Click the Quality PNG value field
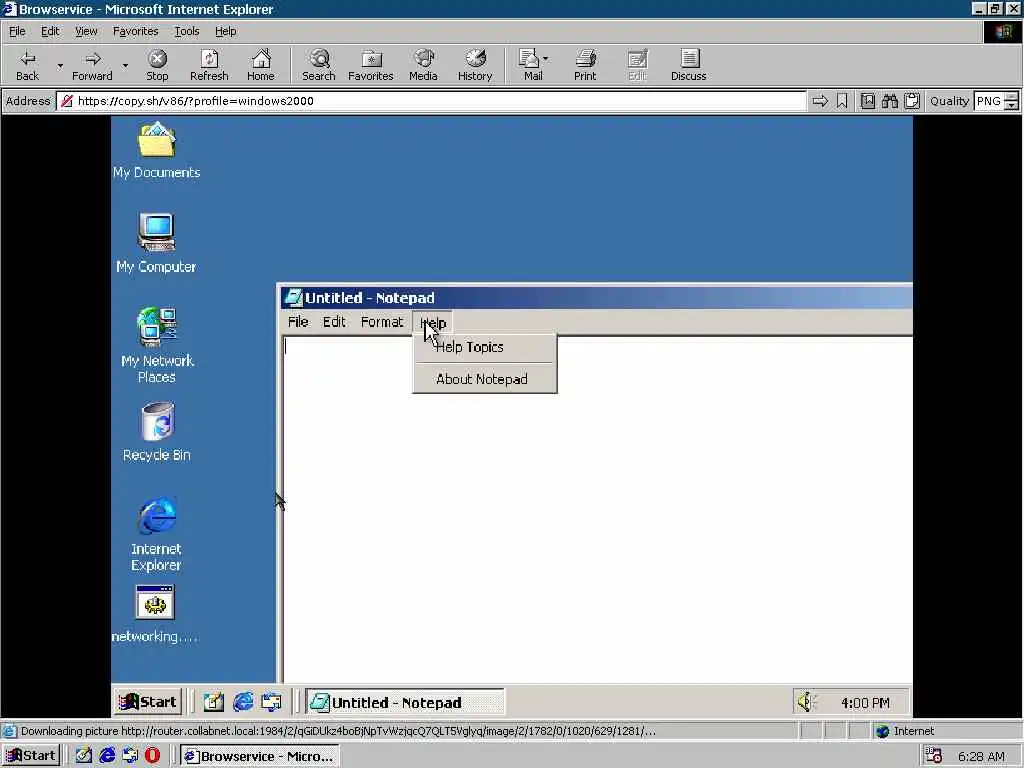Image resolution: width=1024 pixels, height=768 pixels. (x=989, y=101)
